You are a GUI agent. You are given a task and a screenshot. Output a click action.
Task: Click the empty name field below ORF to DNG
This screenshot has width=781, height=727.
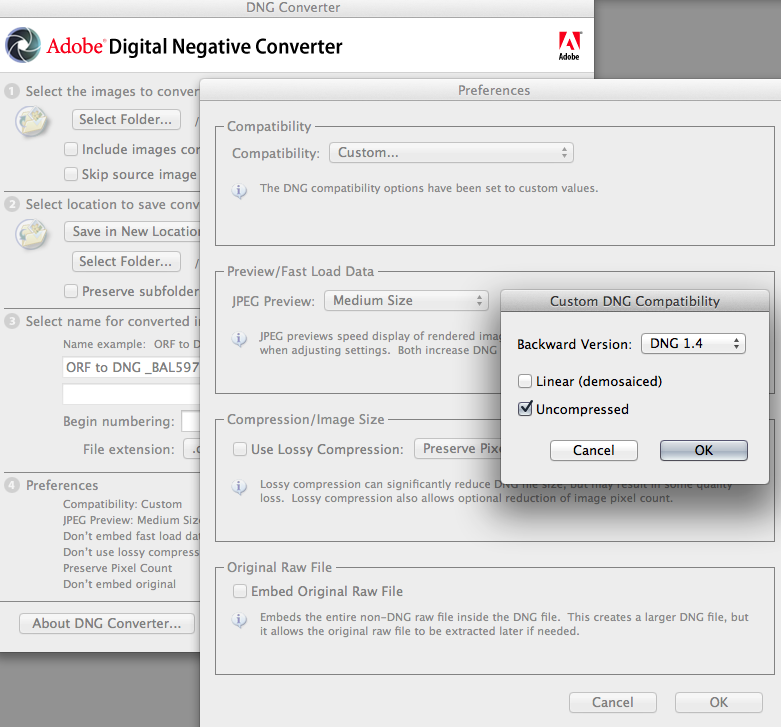(x=131, y=394)
